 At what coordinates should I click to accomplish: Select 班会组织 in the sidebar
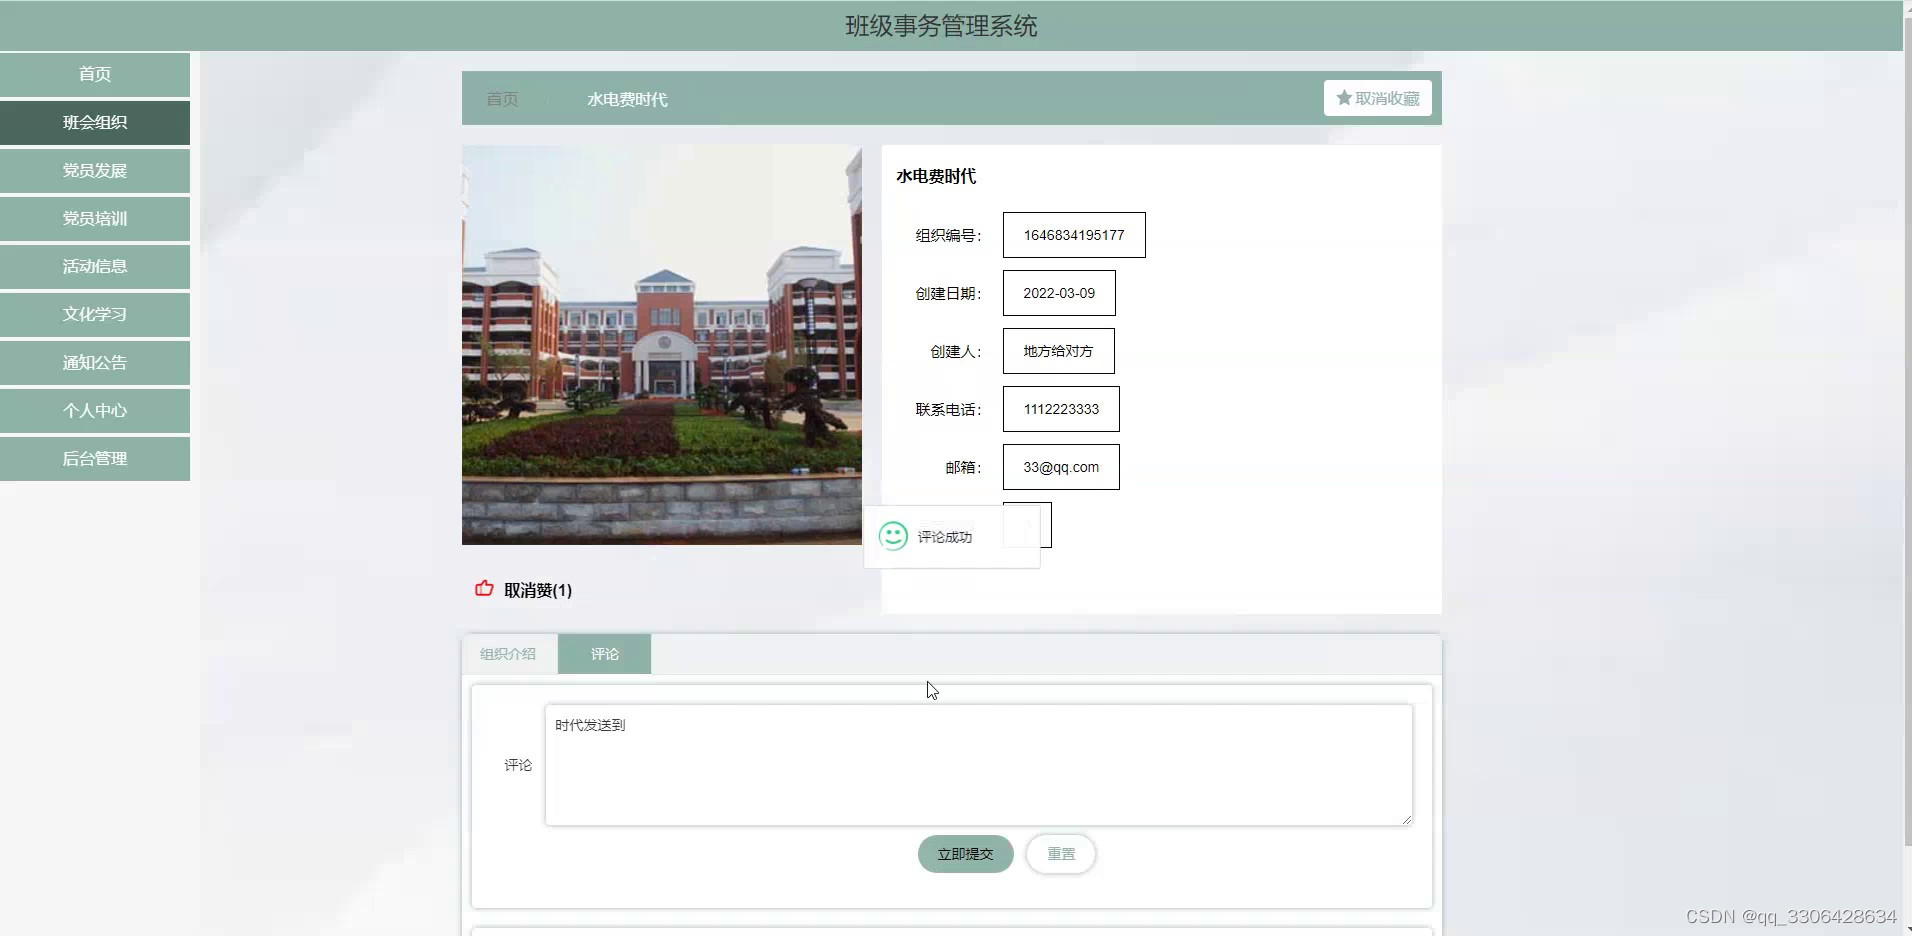tap(95, 122)
